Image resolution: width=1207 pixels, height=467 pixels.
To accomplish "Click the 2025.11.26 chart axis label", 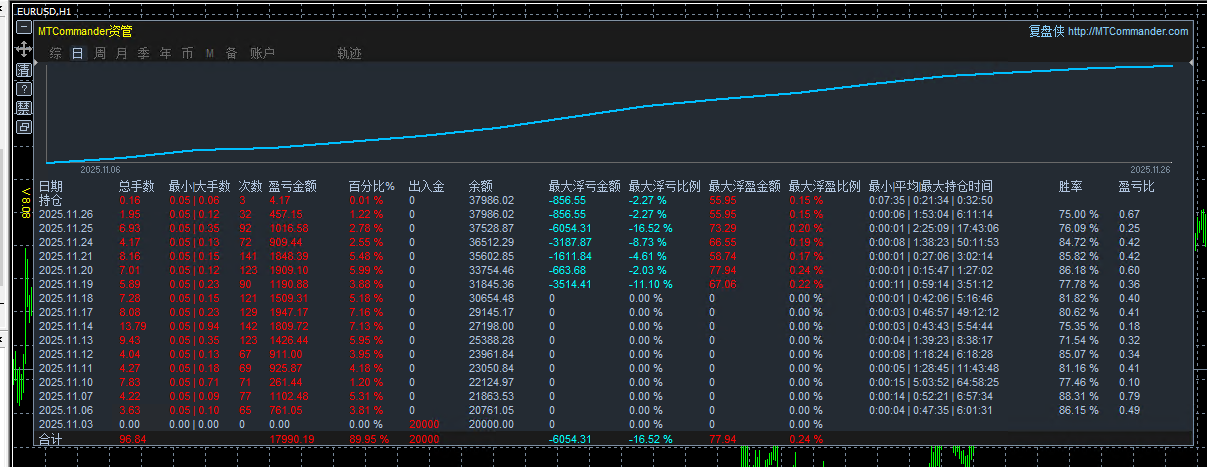I will (1149, 169).
